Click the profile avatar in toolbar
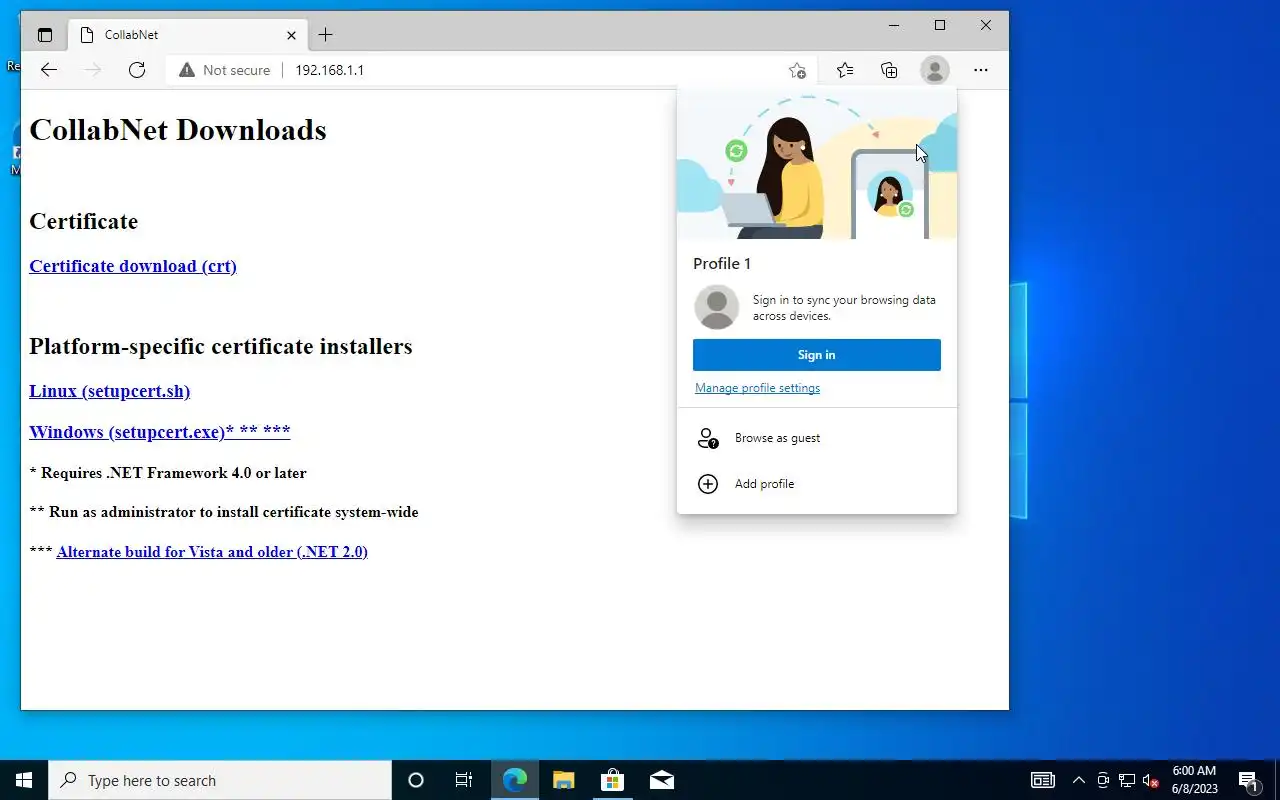The image size is (1280, 800). click(x=934, y=70)
